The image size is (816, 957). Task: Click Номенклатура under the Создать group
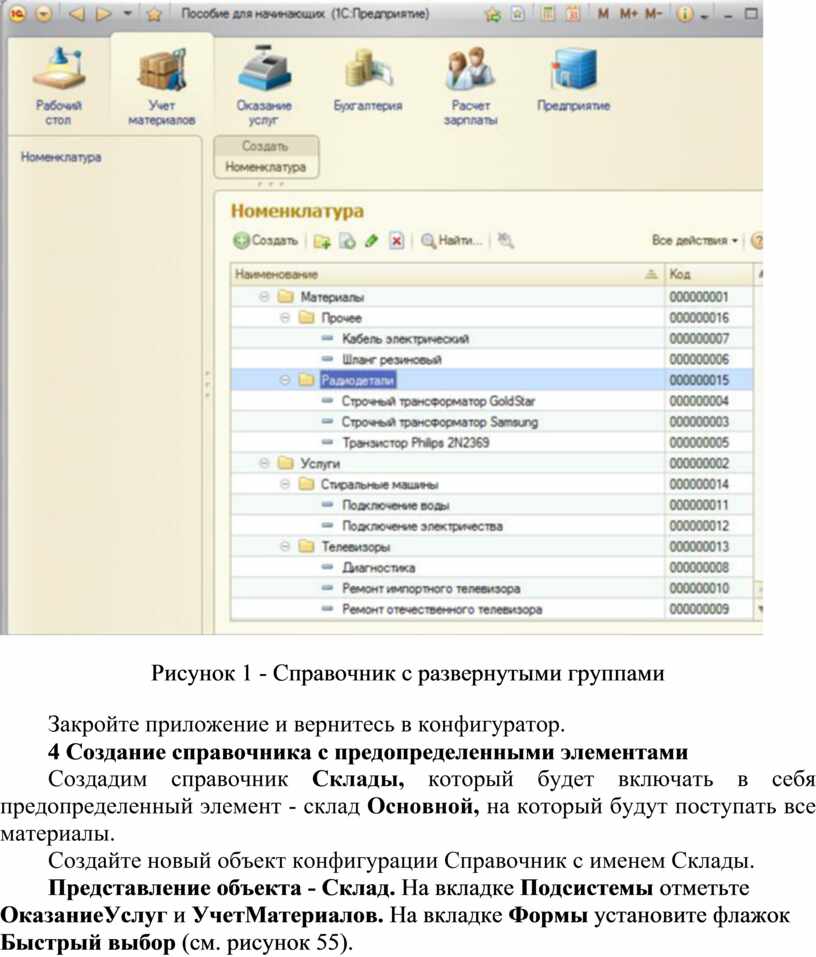[x=265, y=167]
